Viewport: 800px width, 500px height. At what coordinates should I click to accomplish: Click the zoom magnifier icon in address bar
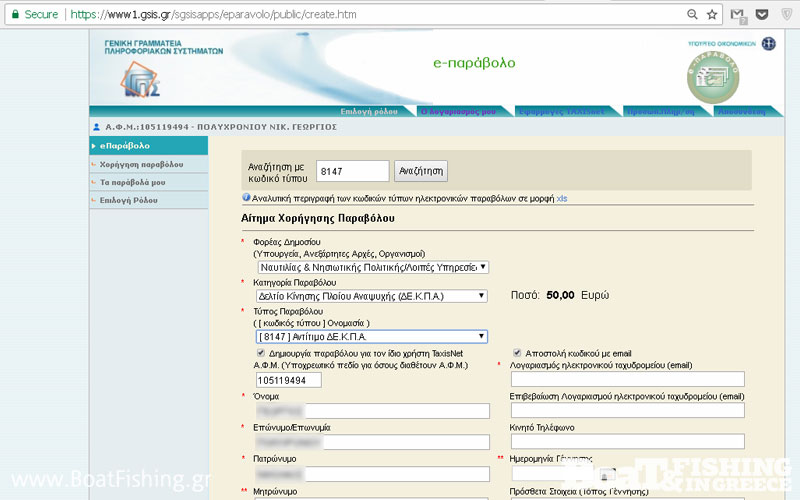[x=692, y=15]
